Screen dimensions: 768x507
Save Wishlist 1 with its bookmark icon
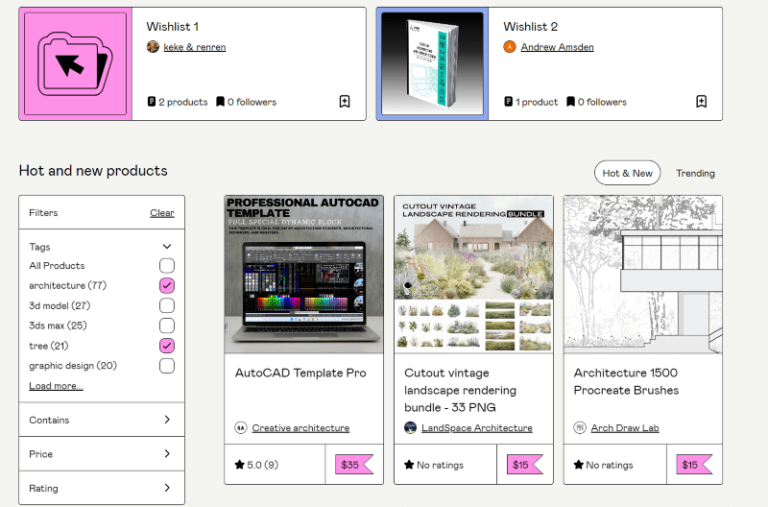click(344, 101)
